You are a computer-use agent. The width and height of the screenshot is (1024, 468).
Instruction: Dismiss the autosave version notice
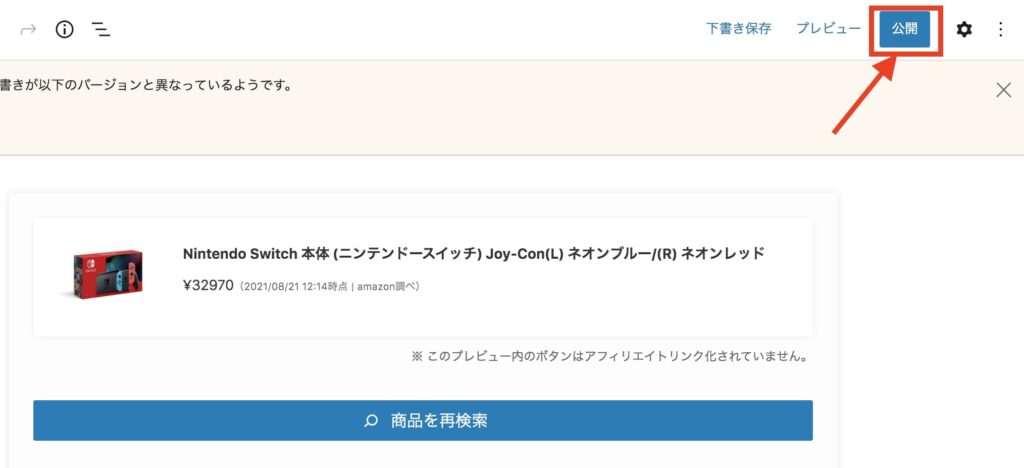[1003, 90]
